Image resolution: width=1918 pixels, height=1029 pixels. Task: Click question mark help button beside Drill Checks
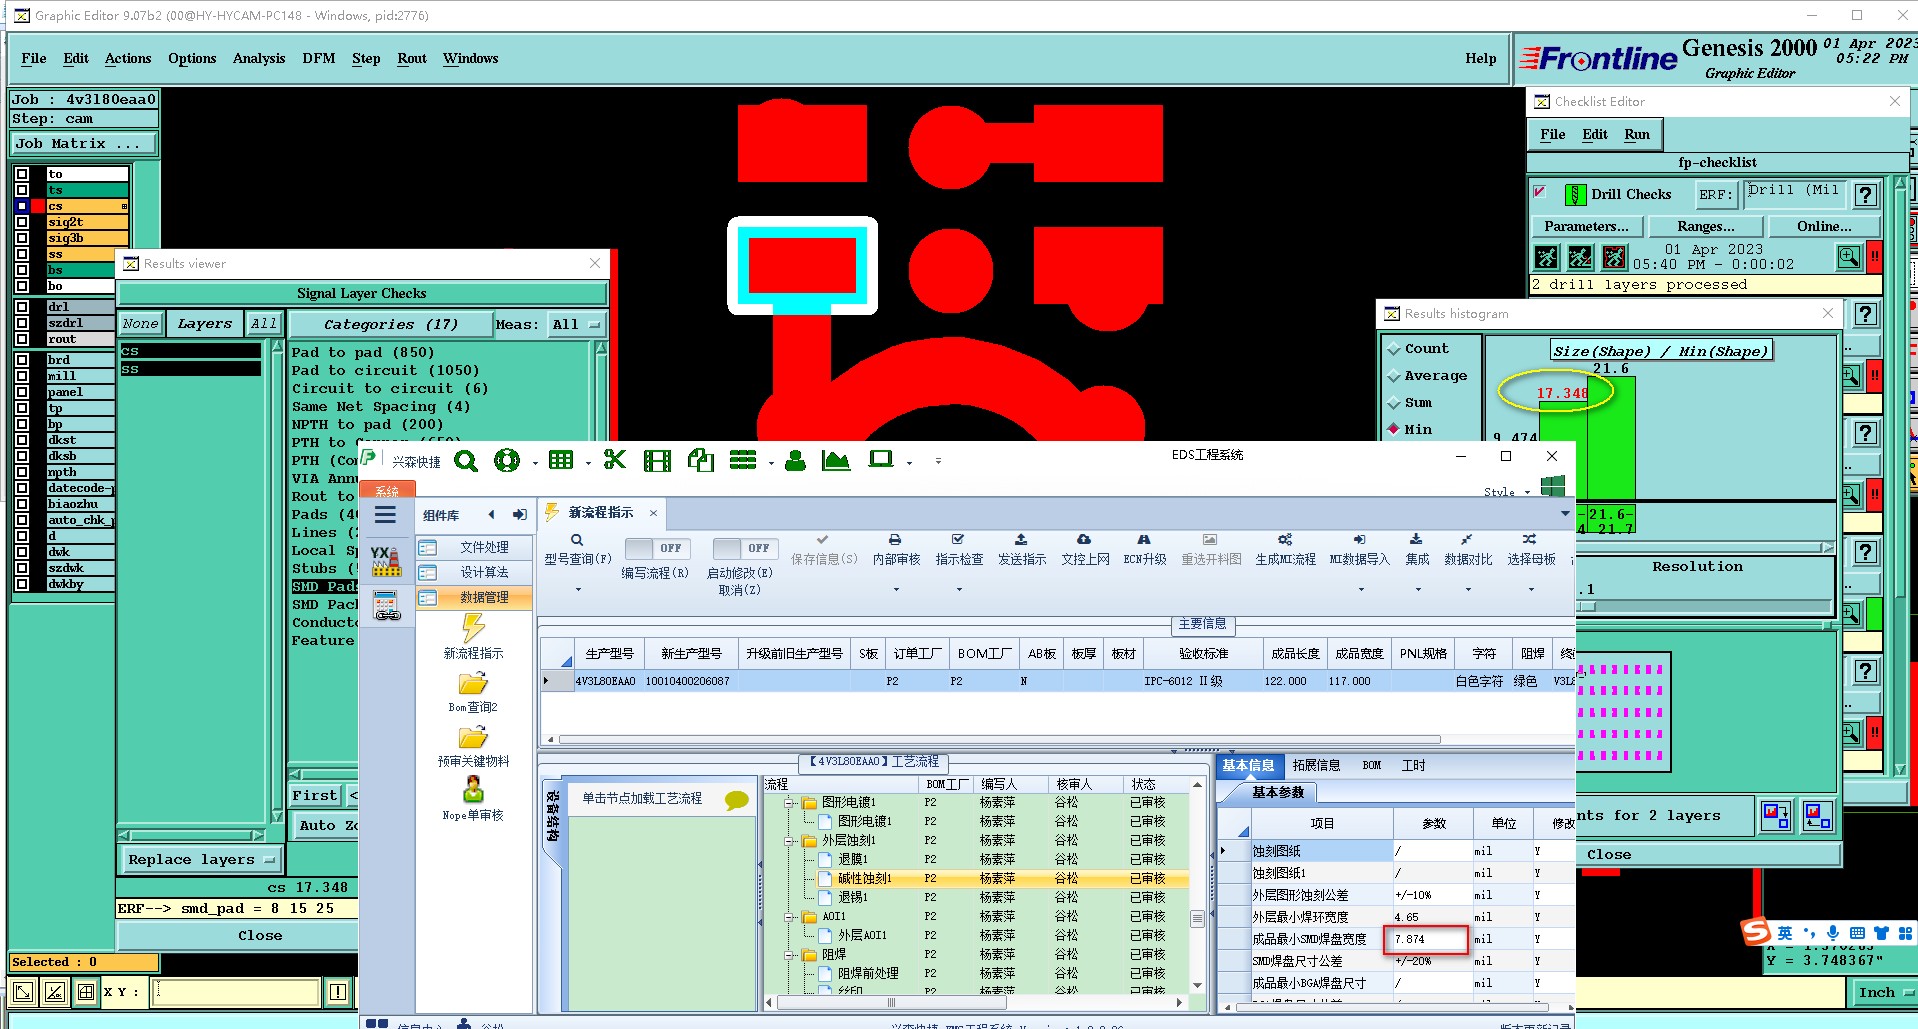1866,196
